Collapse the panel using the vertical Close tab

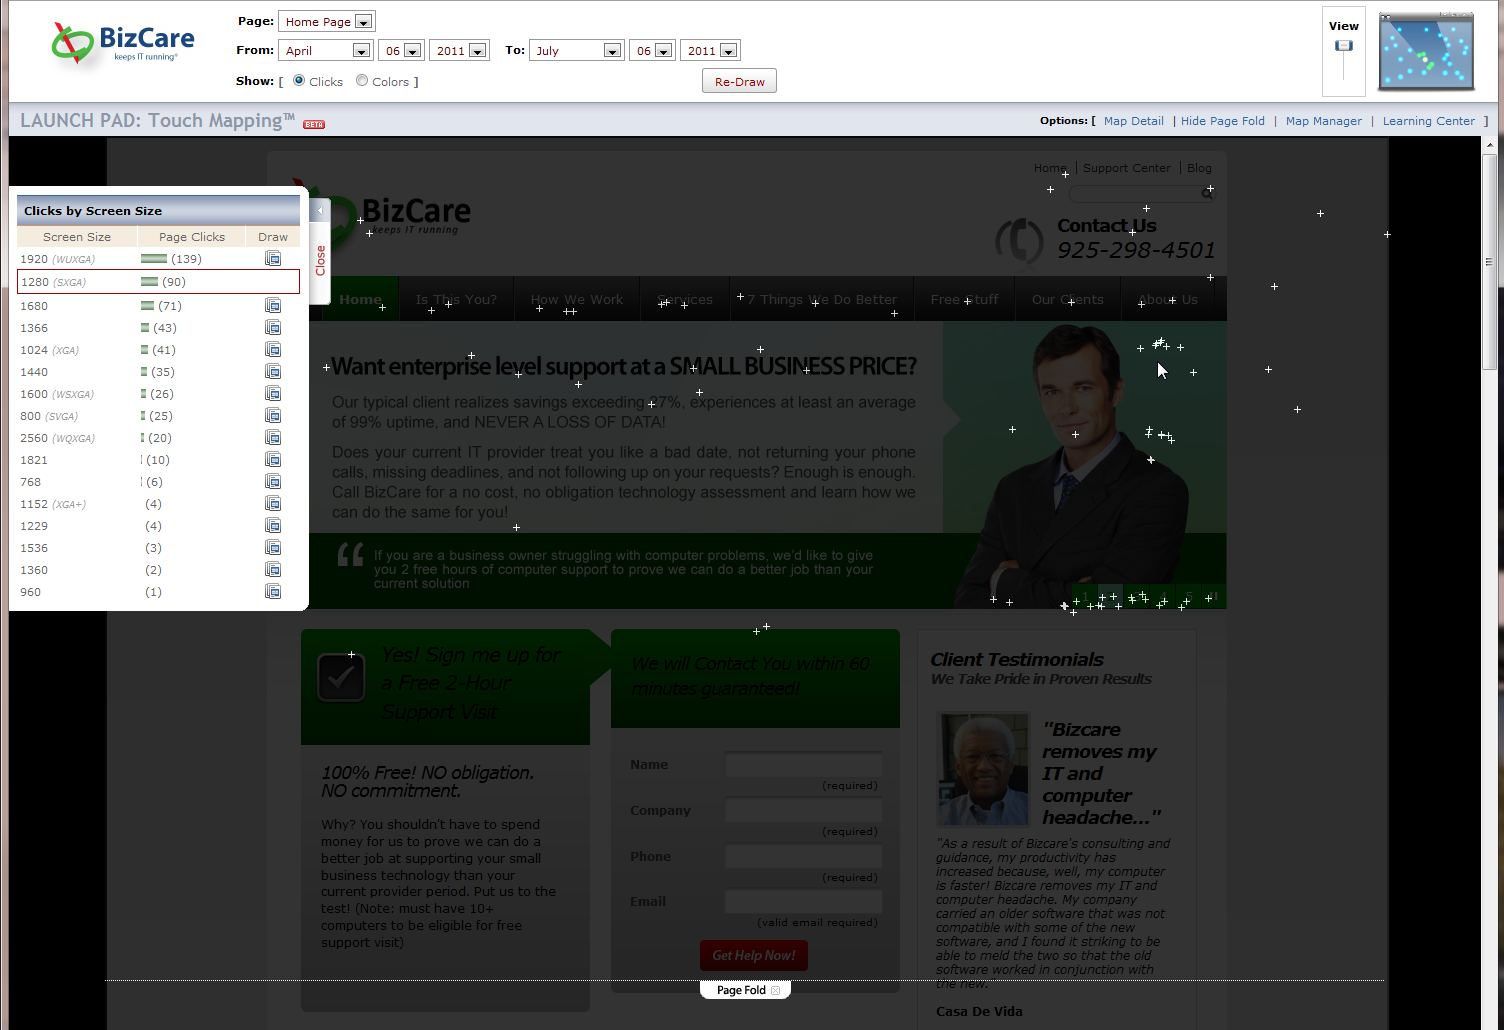[x=319, y=256]
